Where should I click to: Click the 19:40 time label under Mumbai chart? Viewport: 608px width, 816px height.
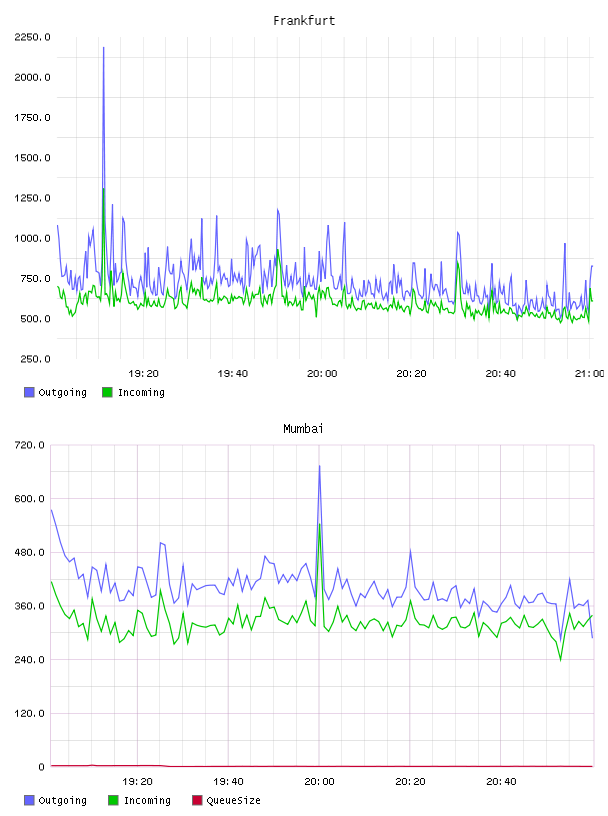click(x=228, y=782)
